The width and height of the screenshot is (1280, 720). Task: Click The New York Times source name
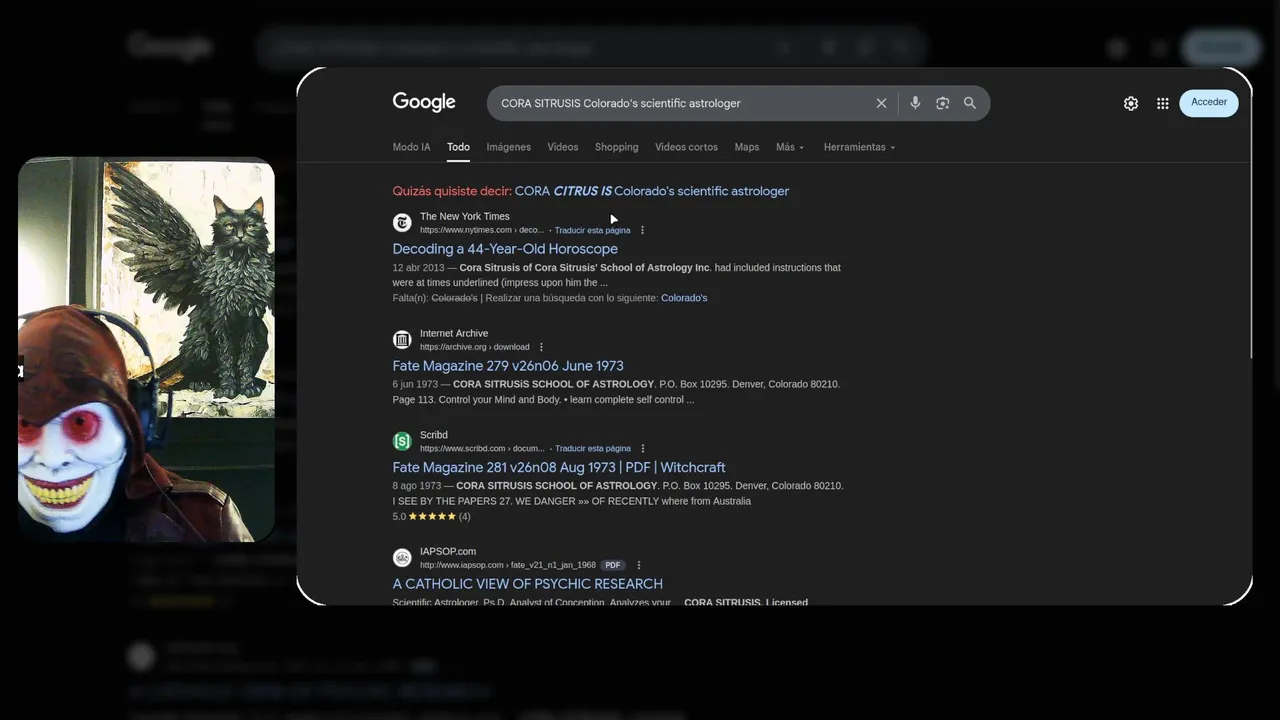click(x=464, y=216)
